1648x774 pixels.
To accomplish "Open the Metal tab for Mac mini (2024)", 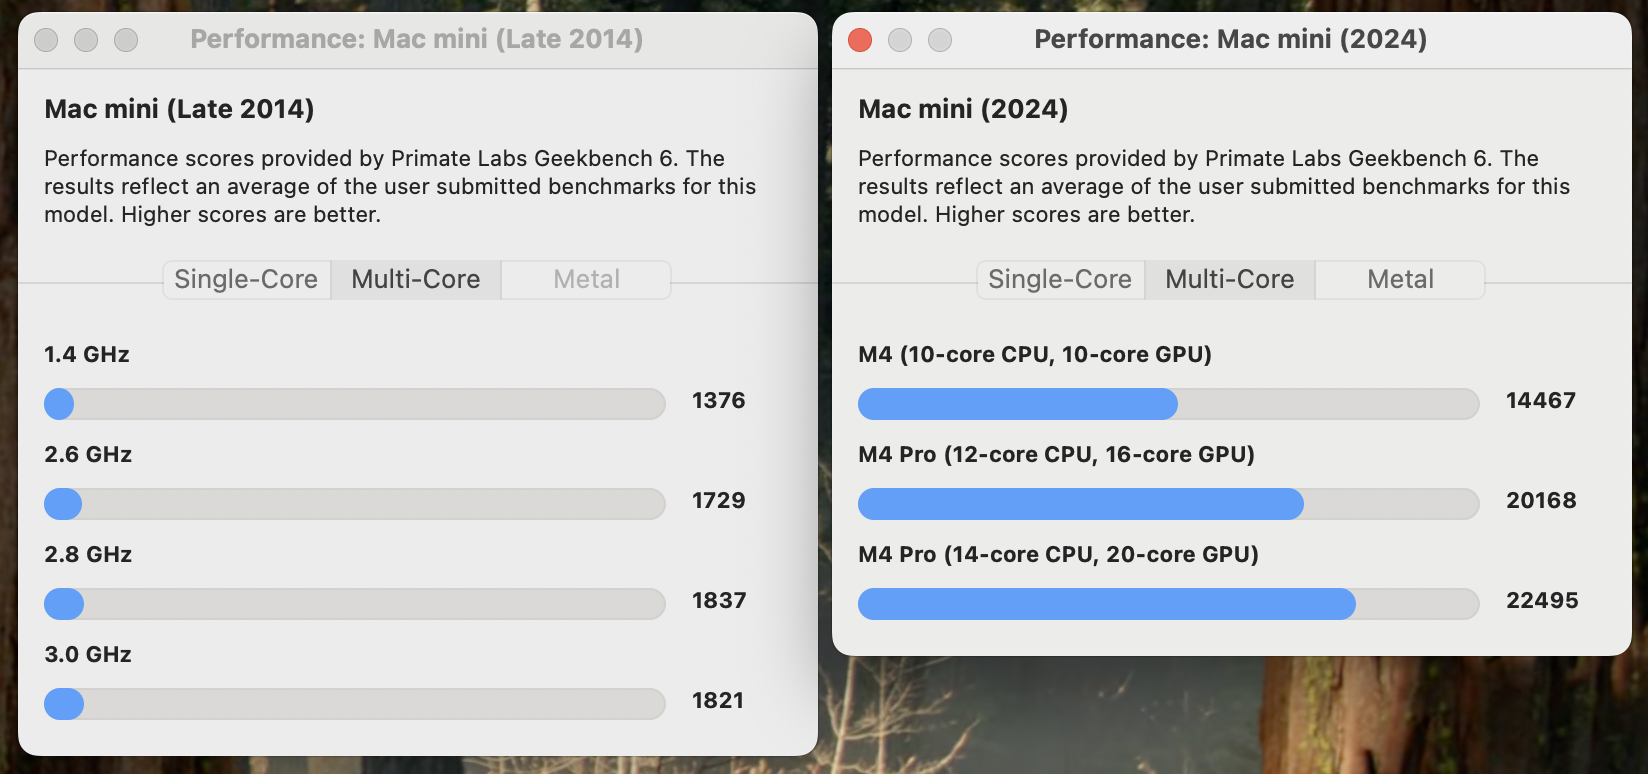I will [x=1400, y=280].
